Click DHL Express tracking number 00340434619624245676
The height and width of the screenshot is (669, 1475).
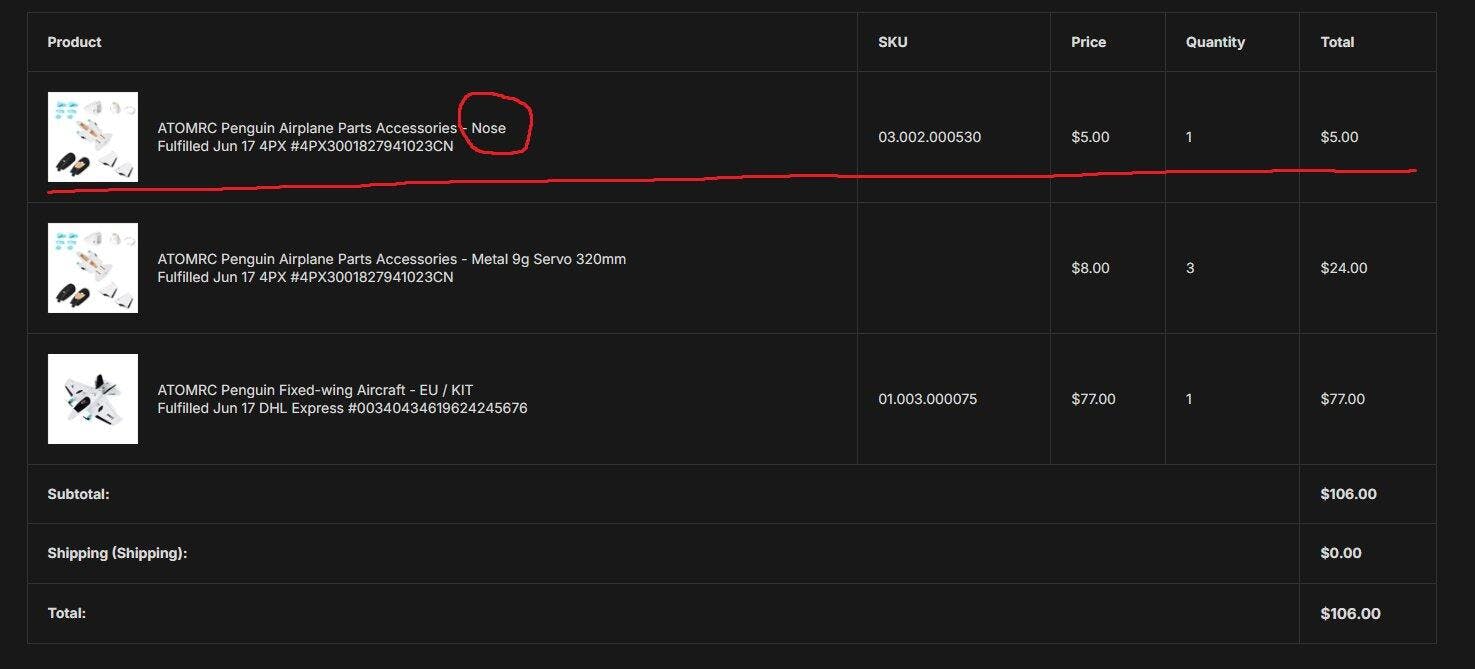[436, 408]
